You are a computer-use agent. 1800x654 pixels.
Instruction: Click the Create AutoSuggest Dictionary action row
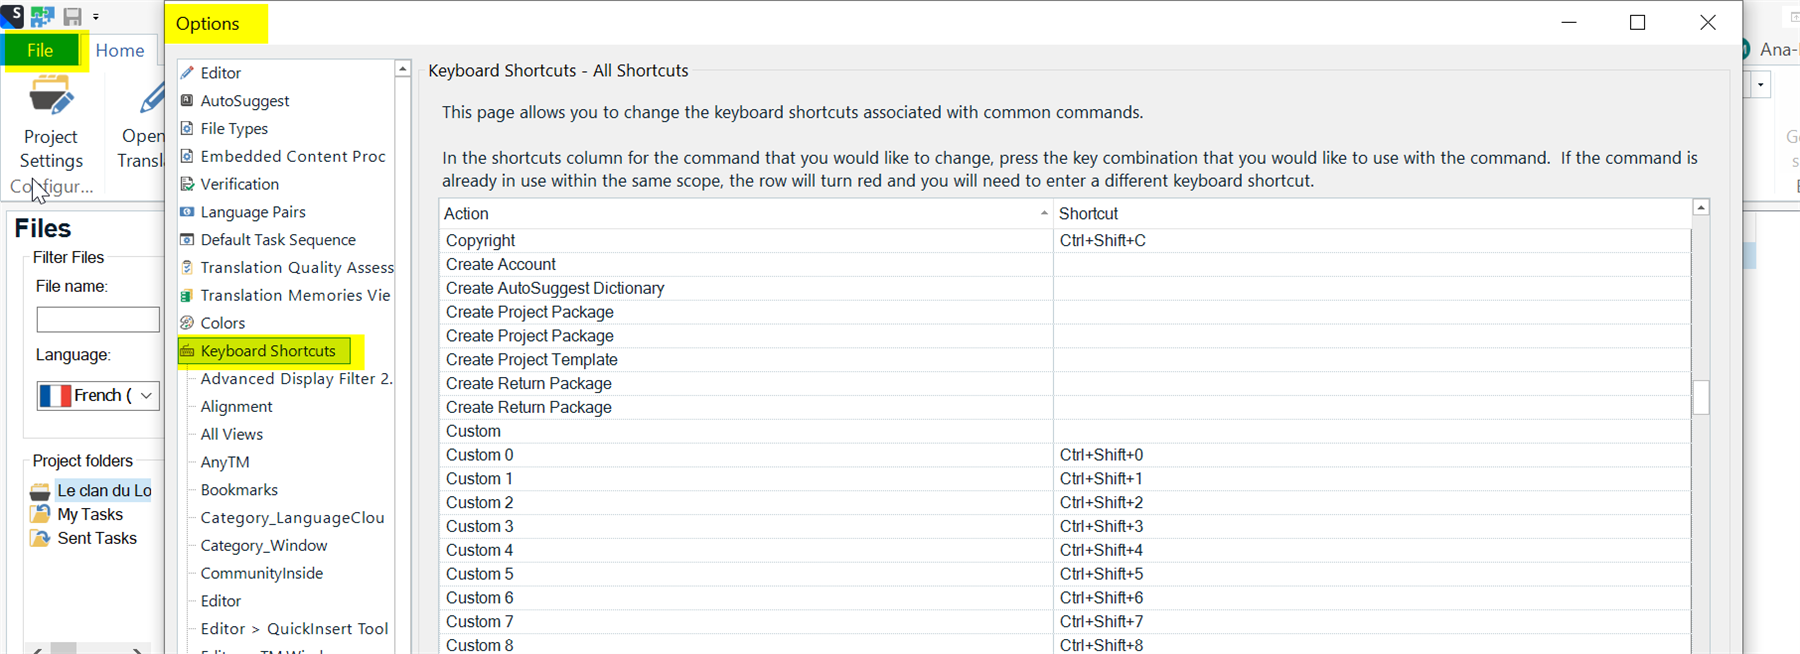pos(746,288)
